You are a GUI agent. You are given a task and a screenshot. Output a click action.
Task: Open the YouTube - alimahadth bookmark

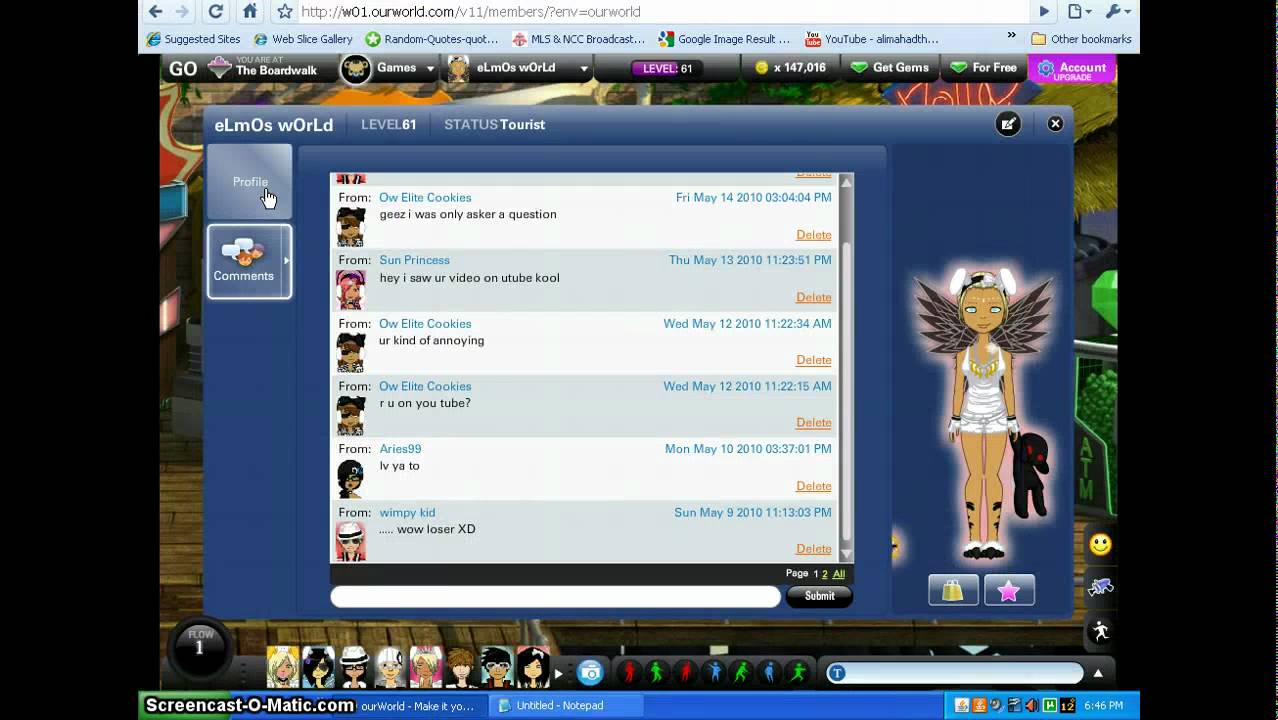point(872,39)
